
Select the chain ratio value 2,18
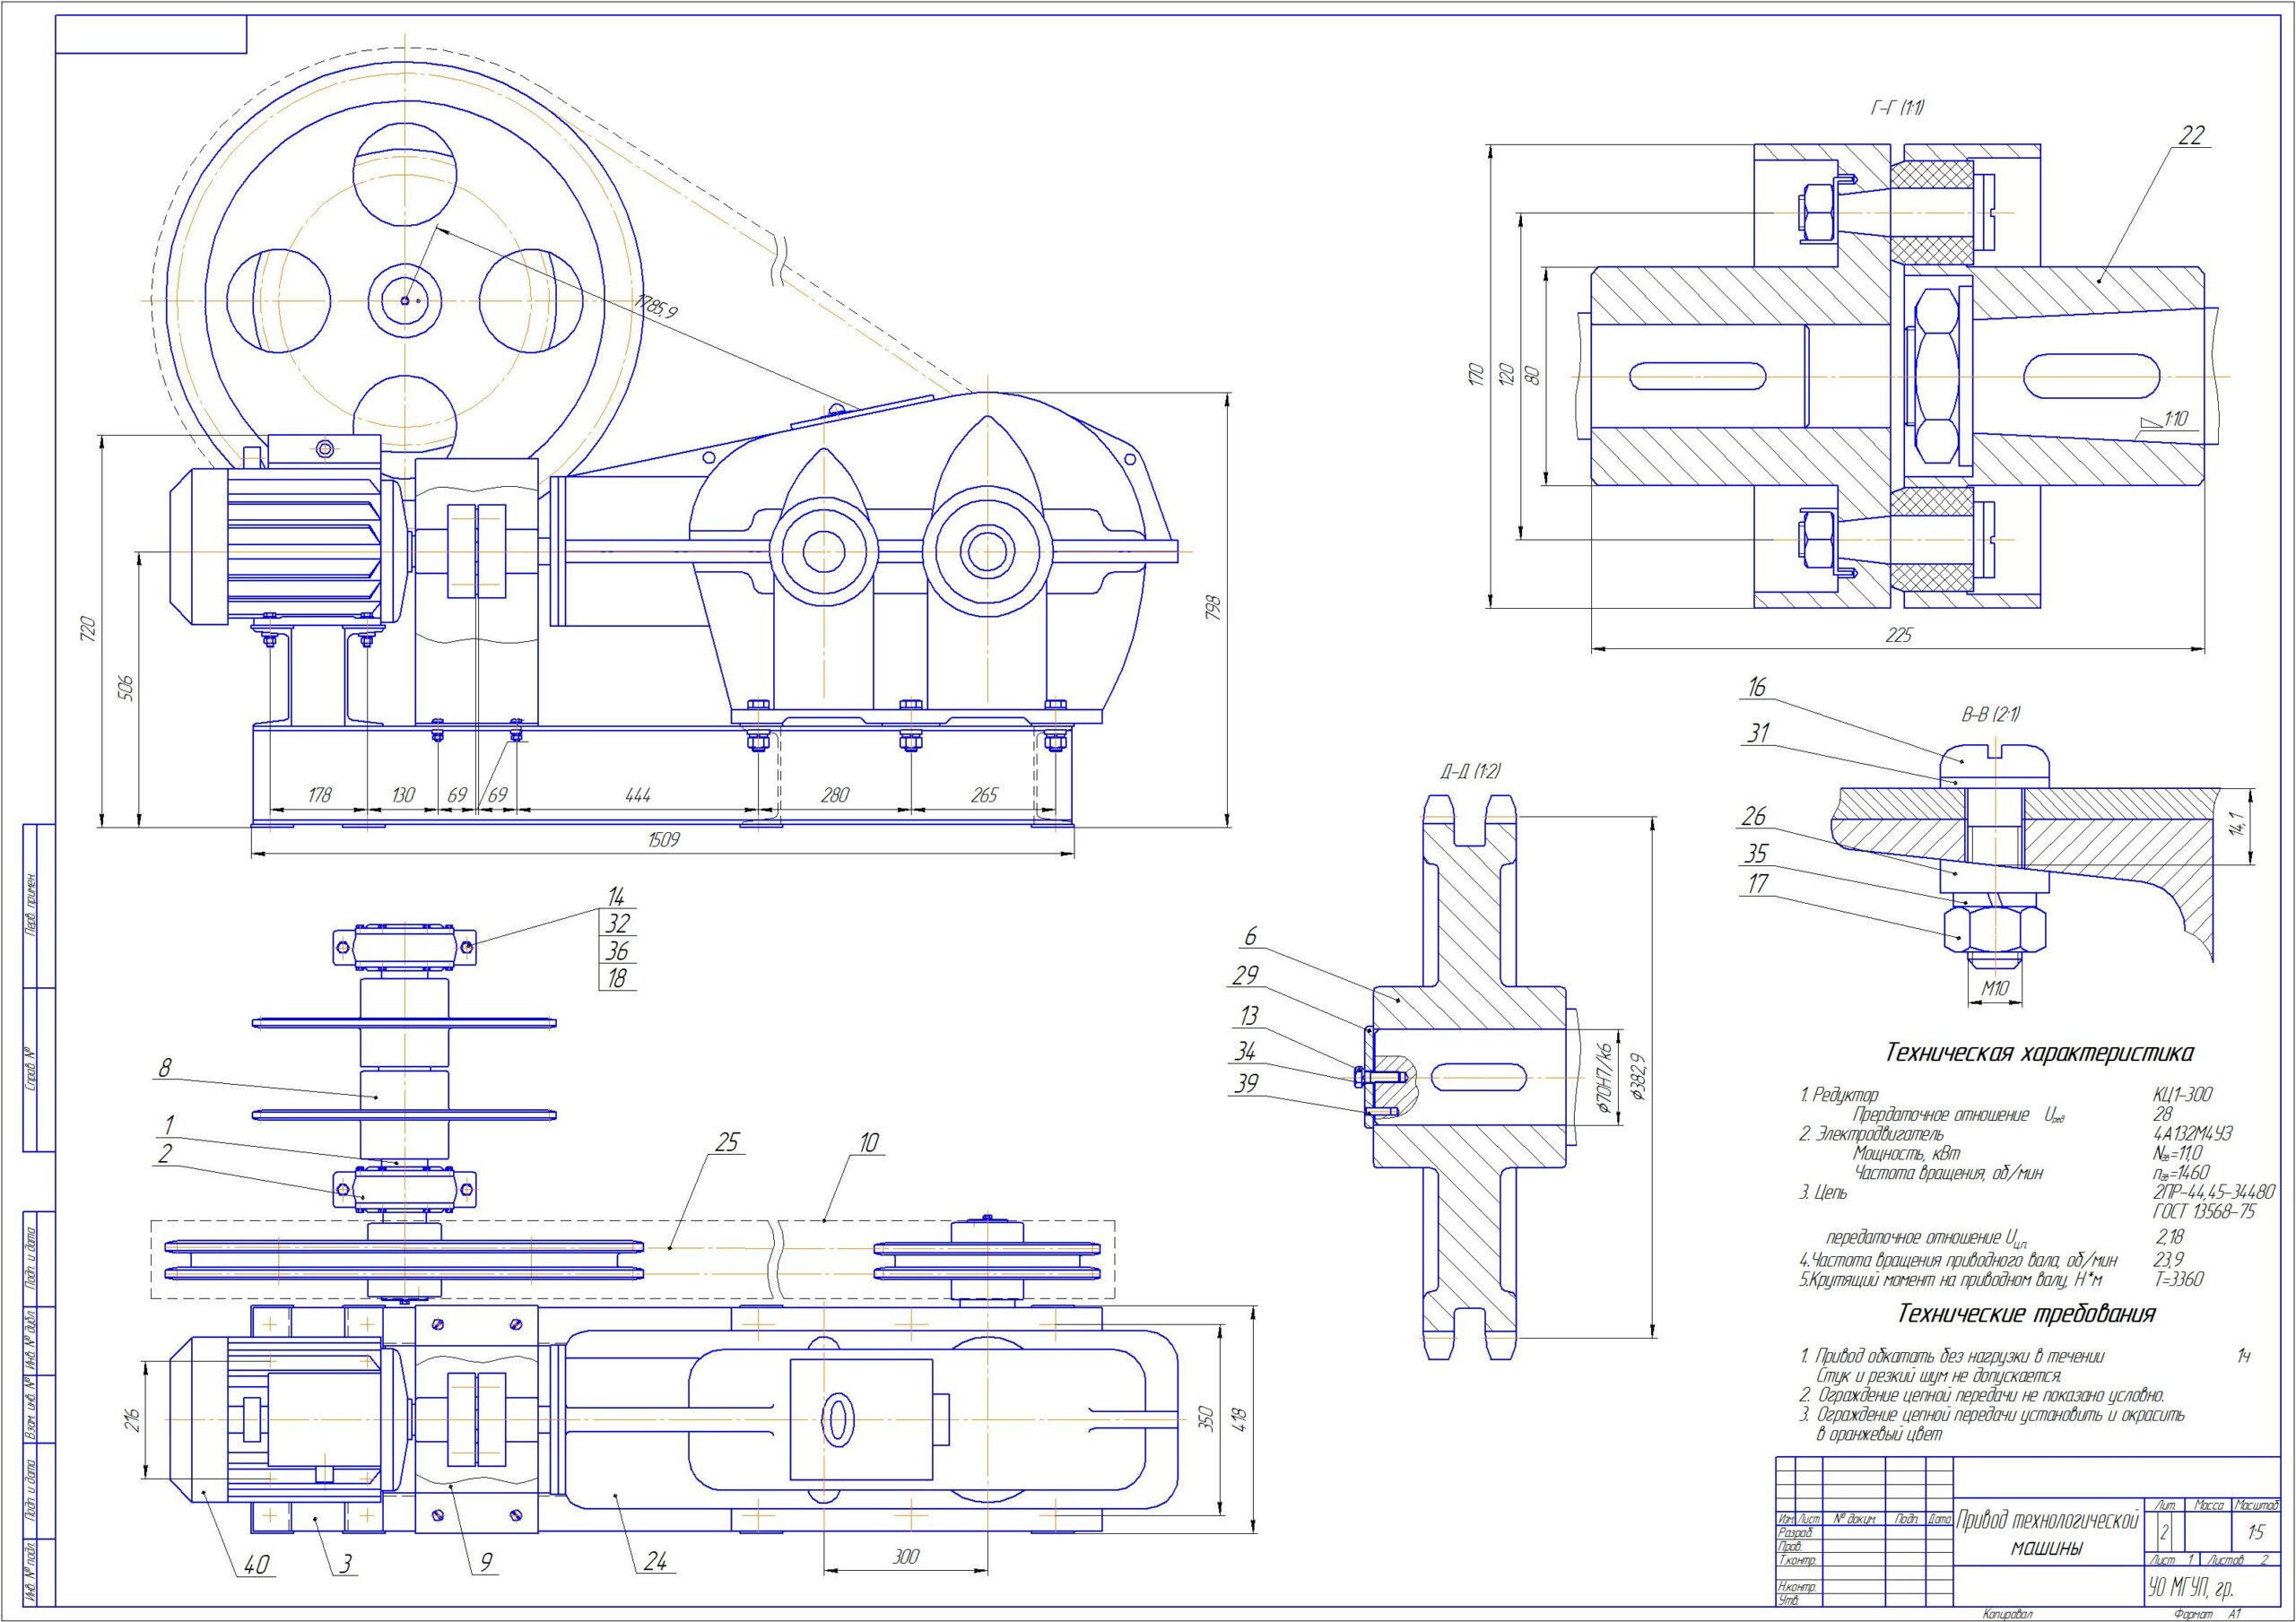(2170, 1237)
